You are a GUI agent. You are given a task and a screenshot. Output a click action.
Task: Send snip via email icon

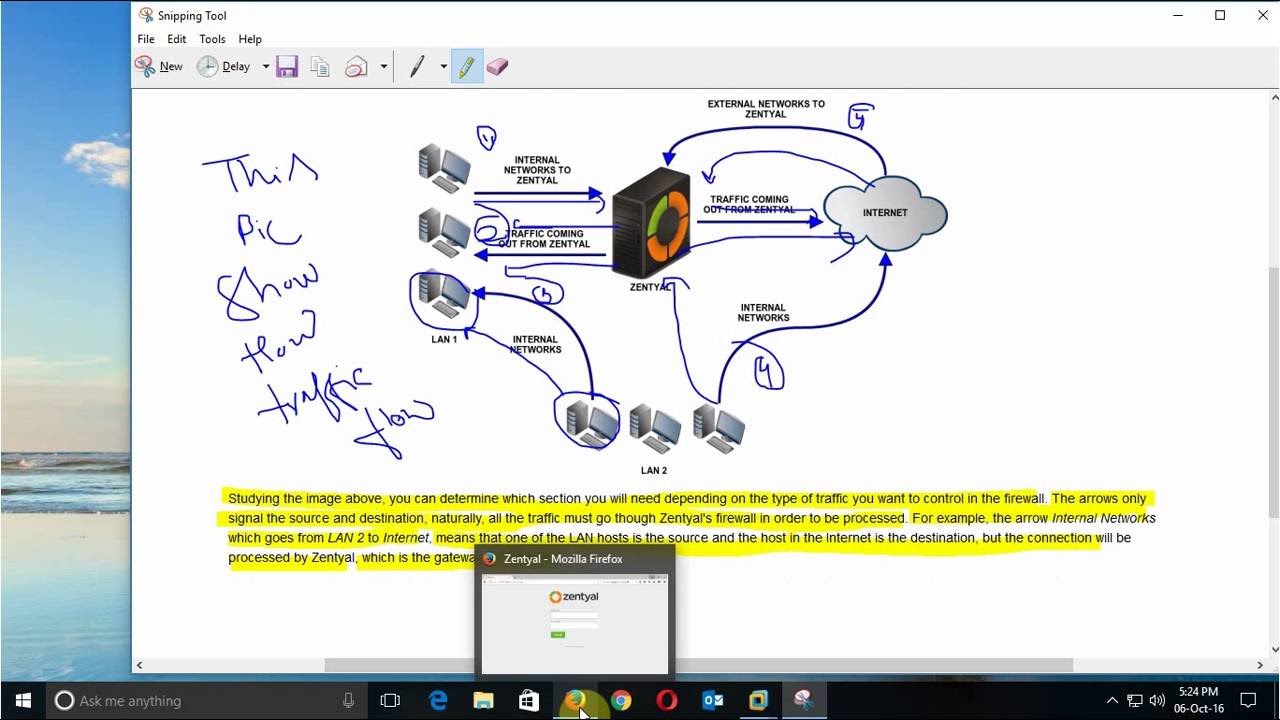click(356, 67)
